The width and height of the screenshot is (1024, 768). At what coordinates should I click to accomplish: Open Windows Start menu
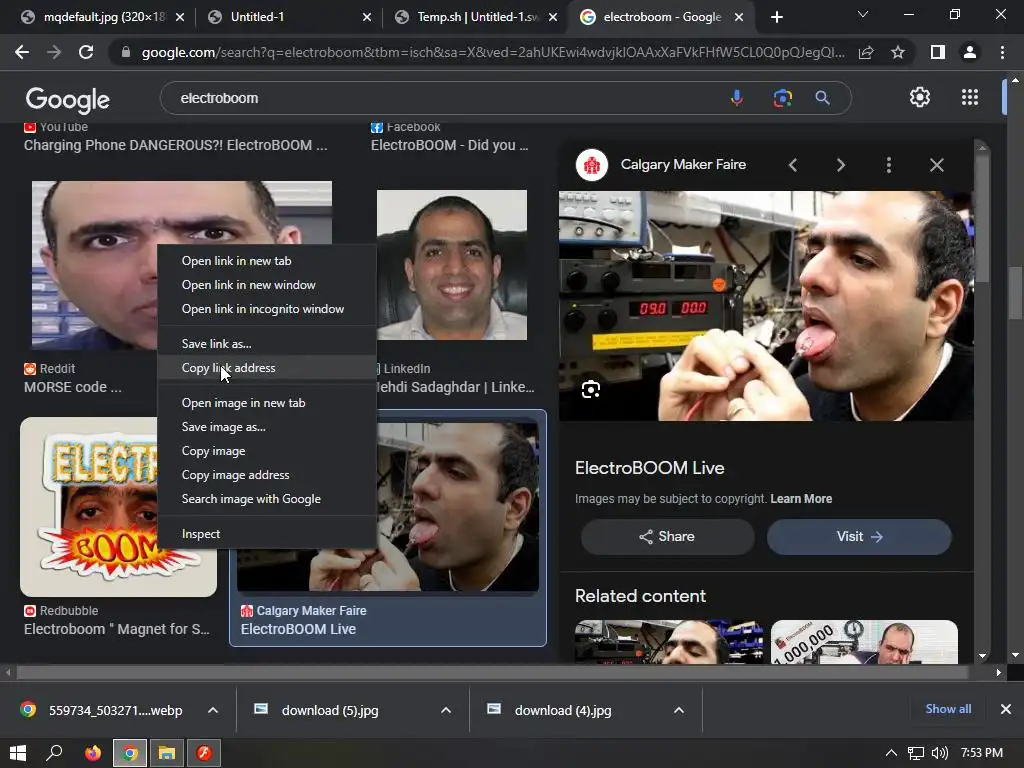[x=18, y=753]
